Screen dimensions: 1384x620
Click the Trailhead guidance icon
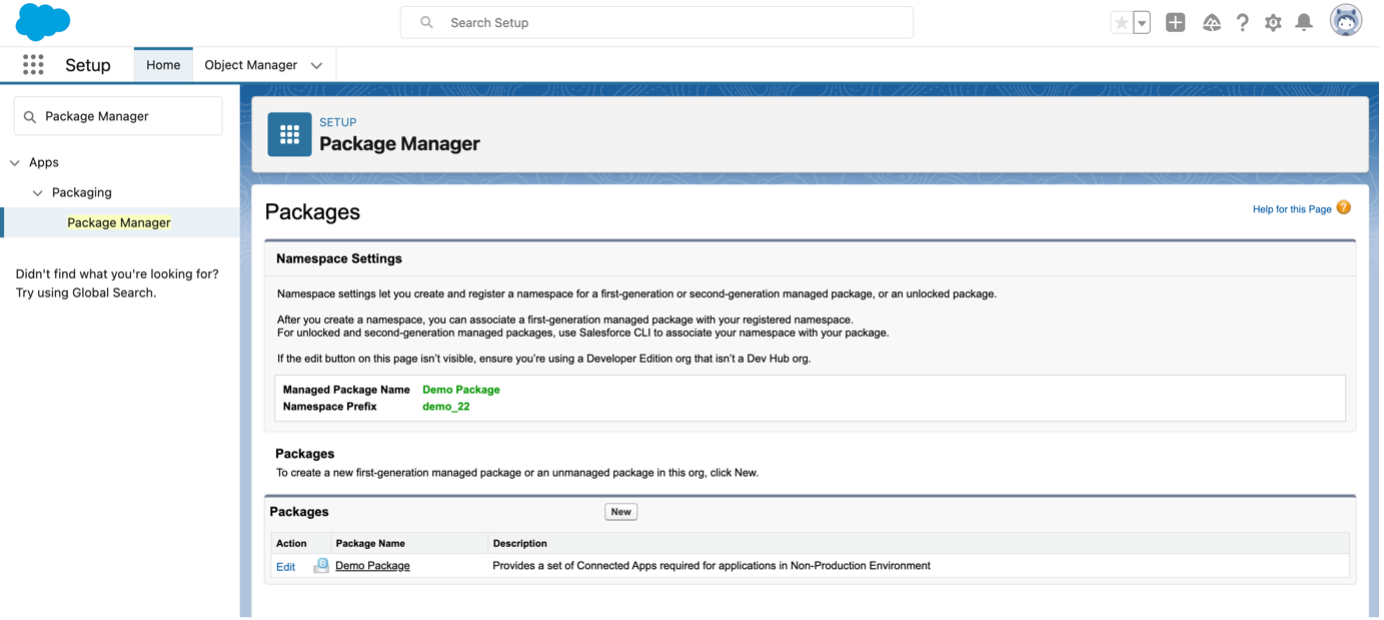tap(1211, 22)
